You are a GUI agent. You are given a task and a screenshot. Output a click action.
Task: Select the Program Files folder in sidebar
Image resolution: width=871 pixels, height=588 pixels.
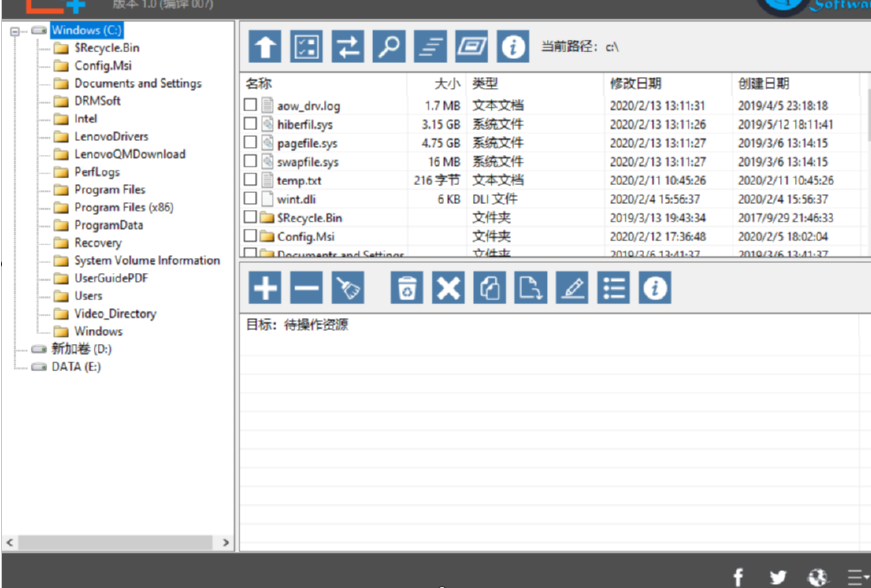coord(110,189)
